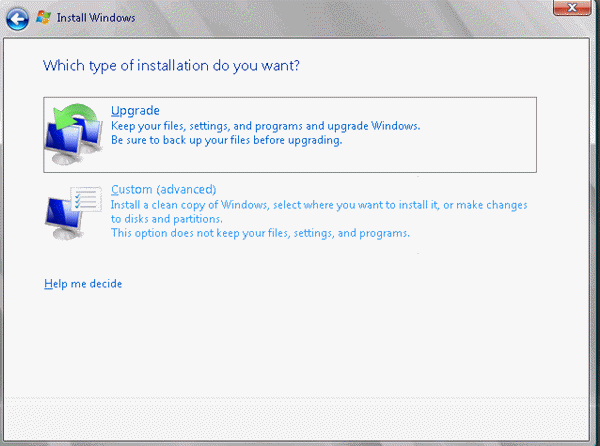Click 'Install a clean copy of Windows' line
This screenshot has height=446, width=600.
tap(319, 205)
